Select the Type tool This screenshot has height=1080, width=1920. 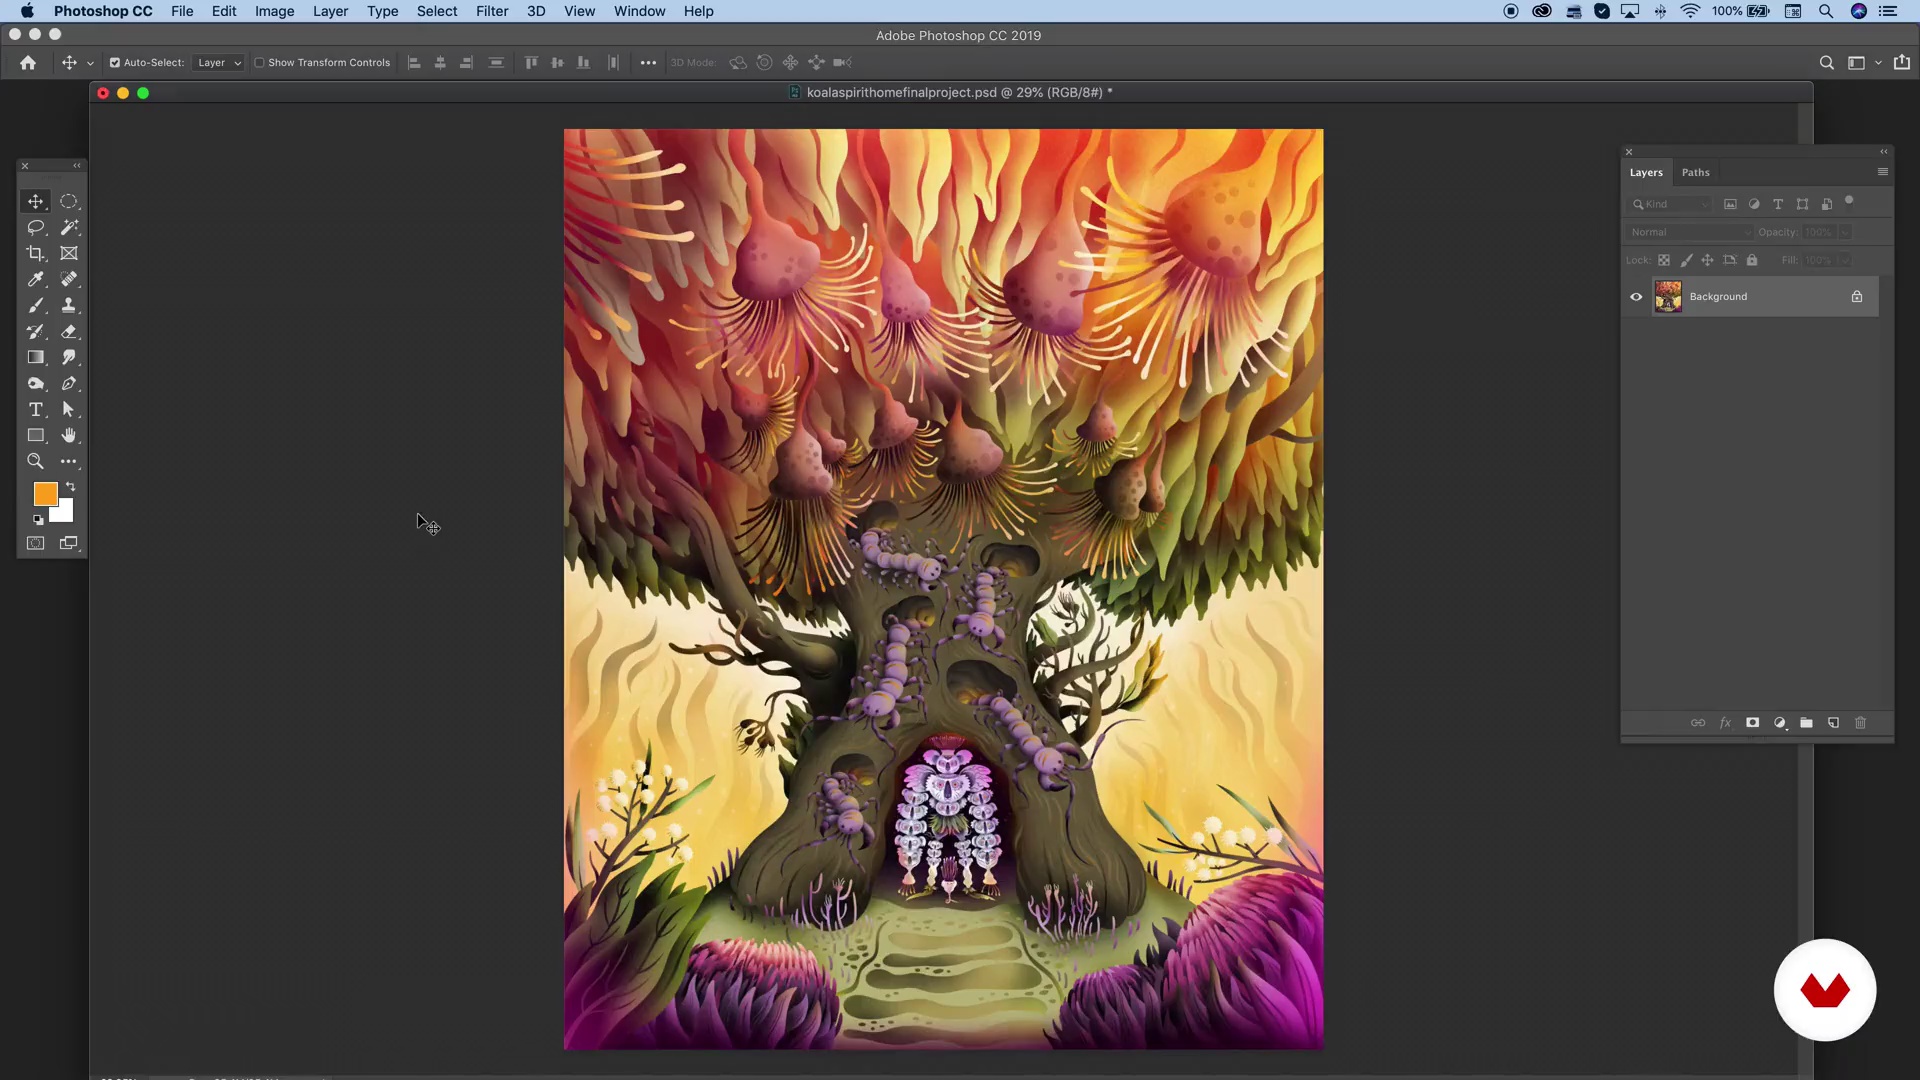click(x=36, y=409)
